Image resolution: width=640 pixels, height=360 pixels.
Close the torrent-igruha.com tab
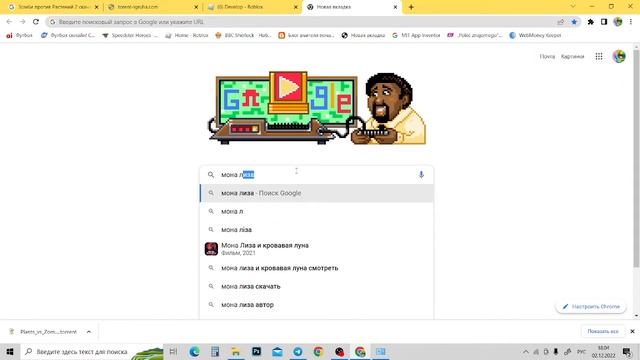(x=196, y=7)
